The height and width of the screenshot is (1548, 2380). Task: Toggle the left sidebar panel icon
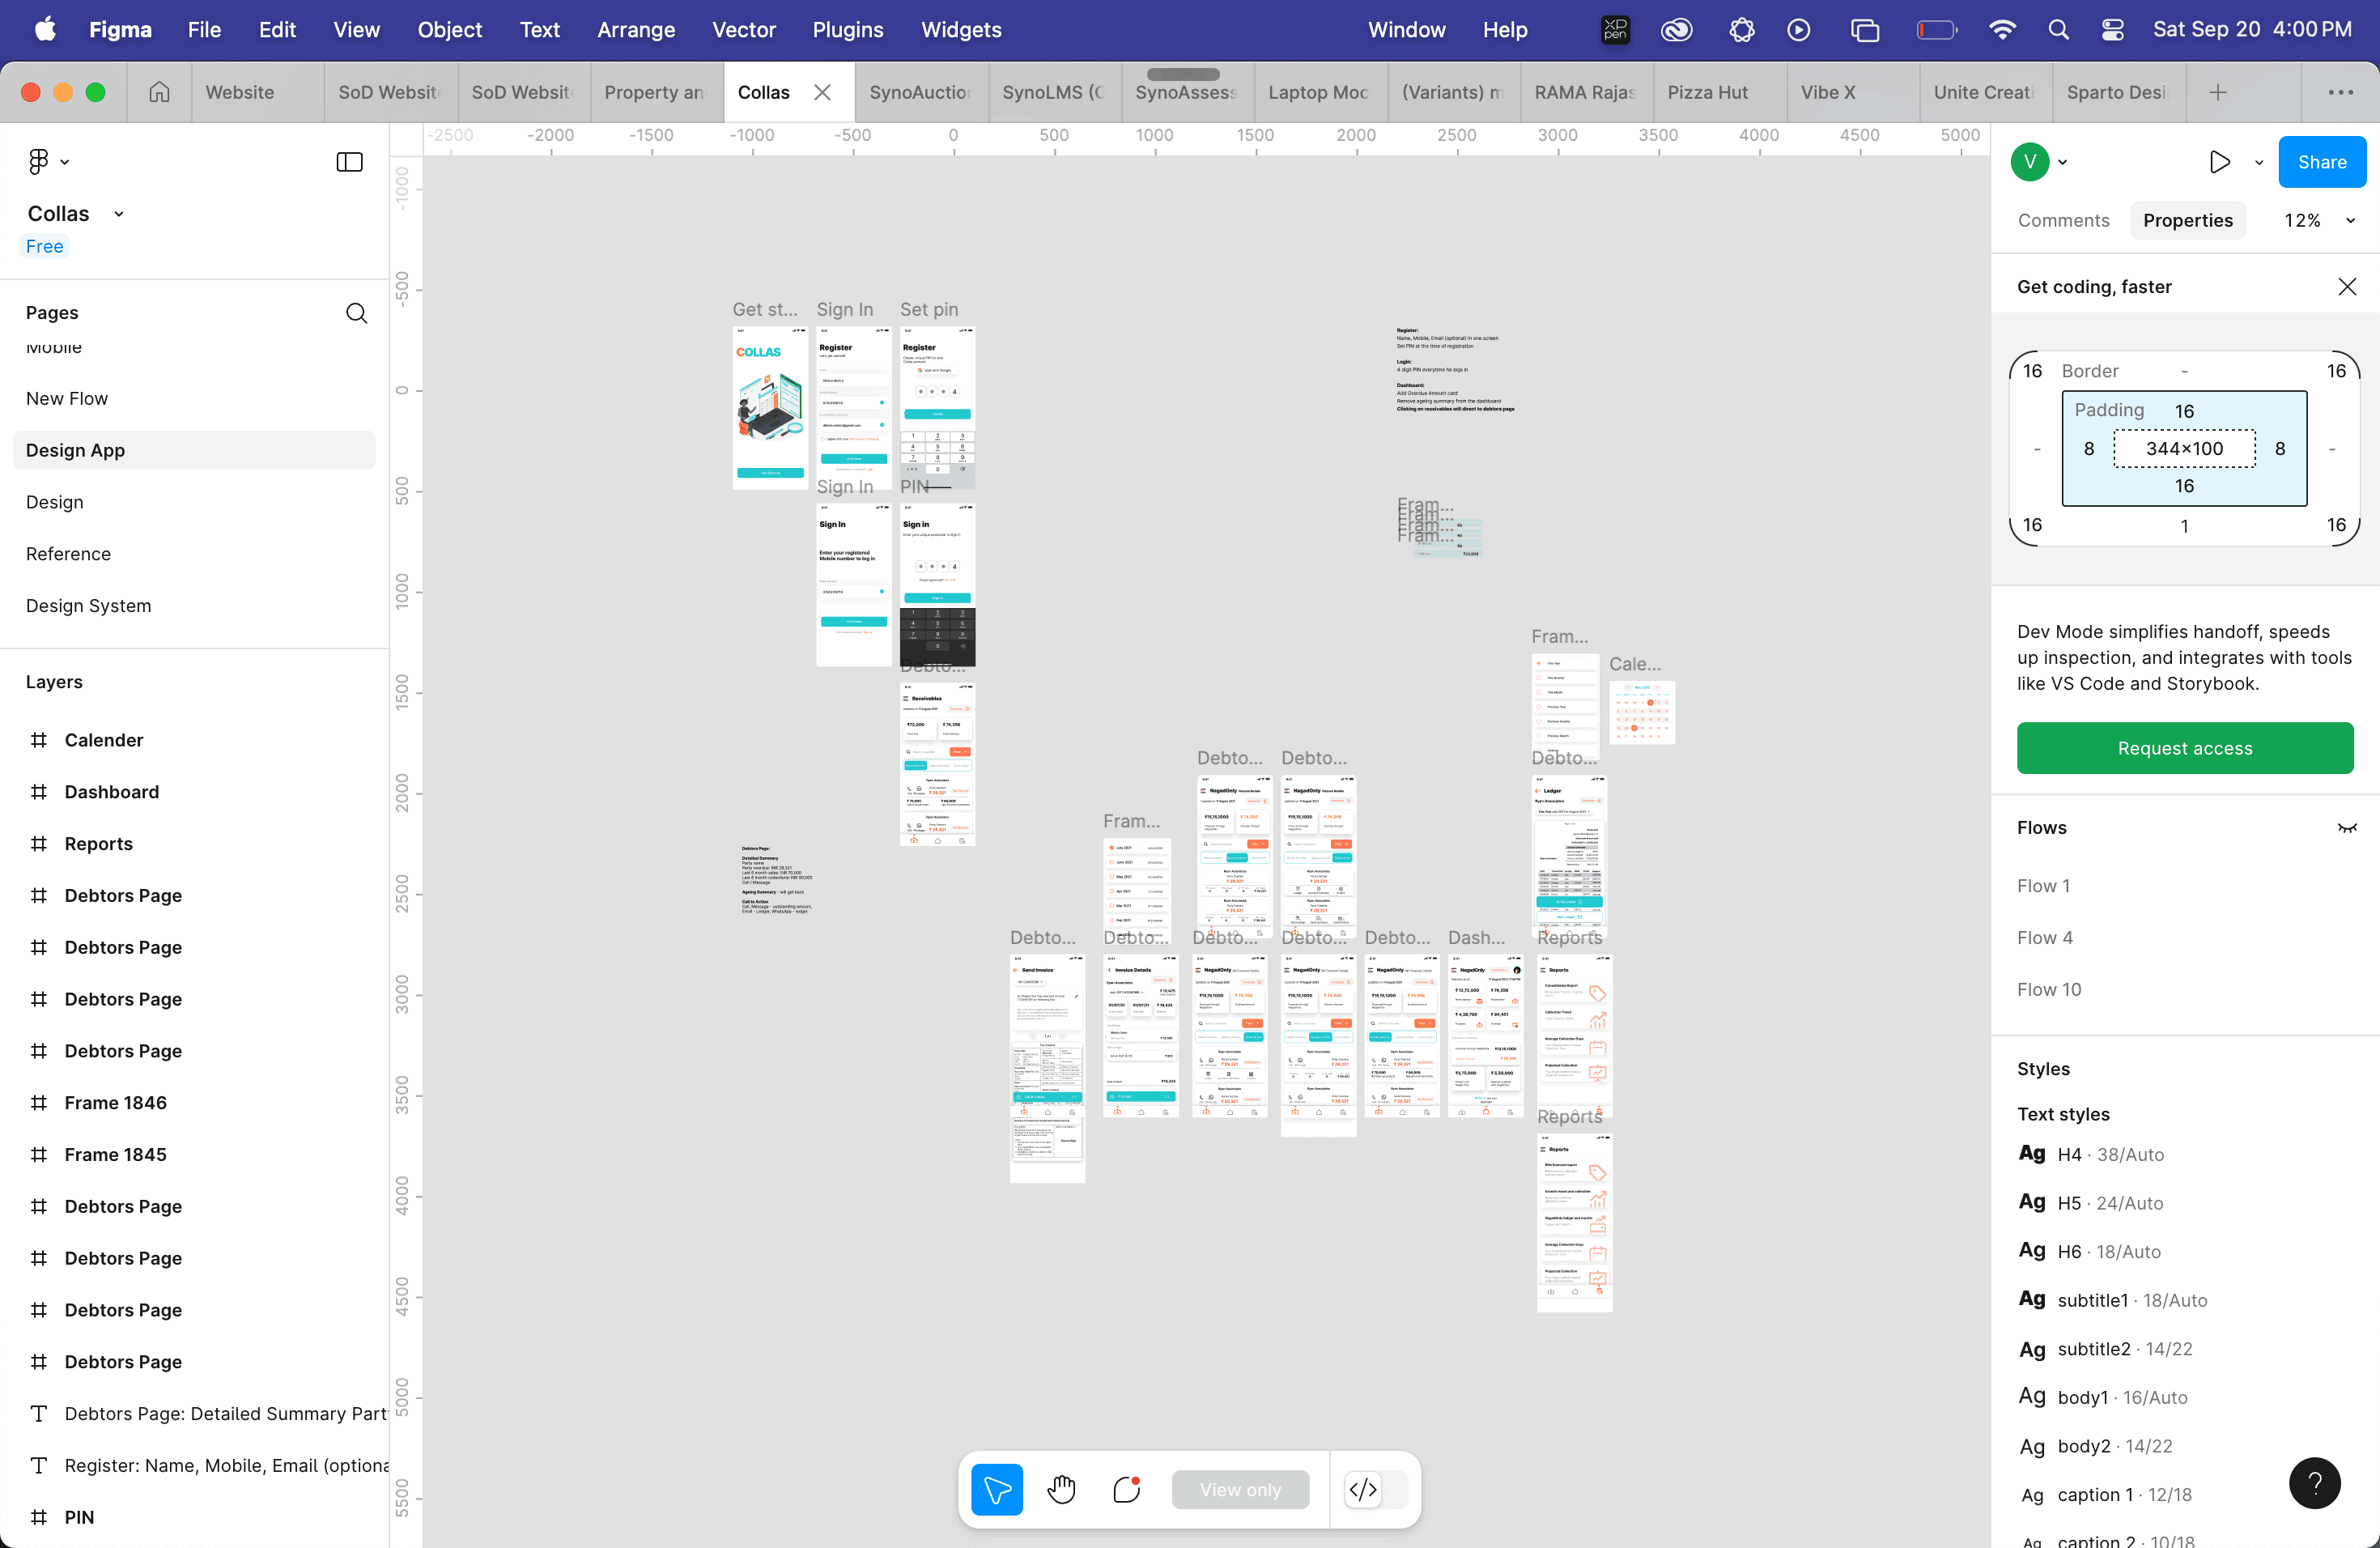349,162
